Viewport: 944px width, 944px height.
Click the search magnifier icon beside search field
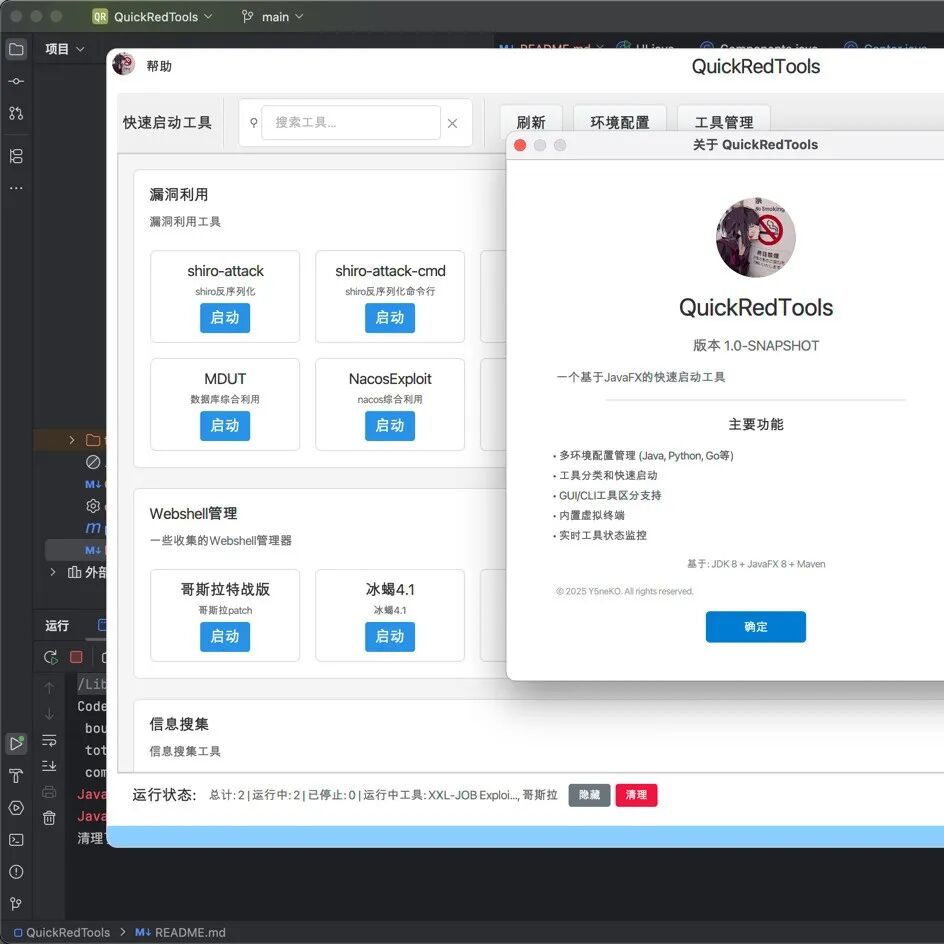pos(253,123)
